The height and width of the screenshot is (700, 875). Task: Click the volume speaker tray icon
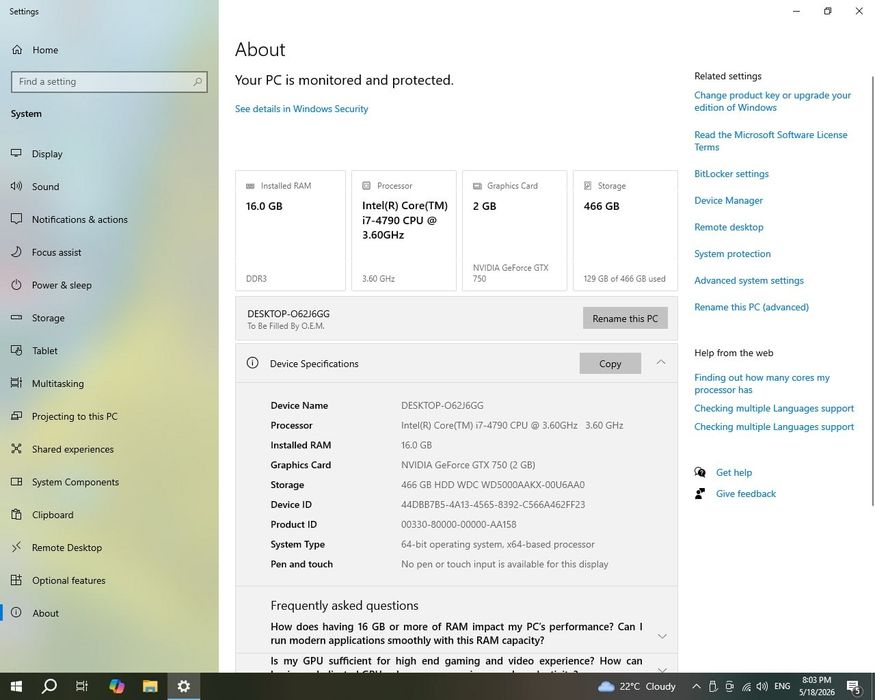762,686
